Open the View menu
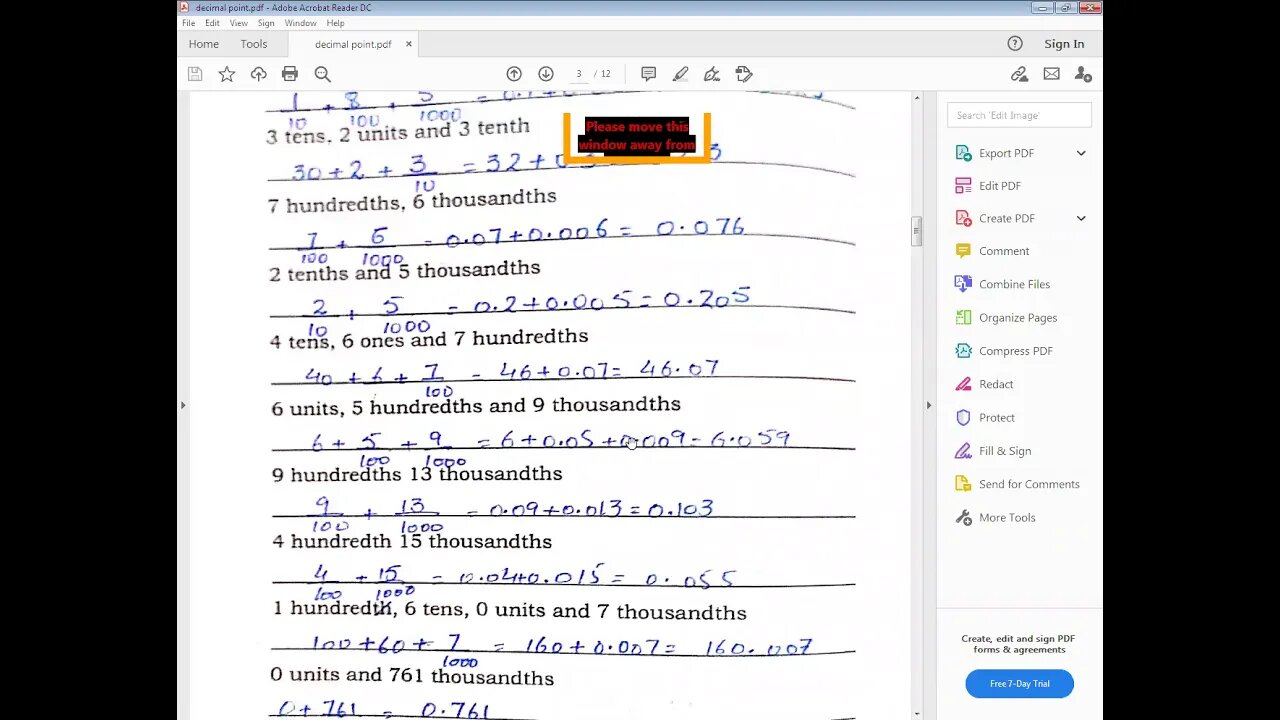This screenshot has width=1280, height=720. [239, 23]
